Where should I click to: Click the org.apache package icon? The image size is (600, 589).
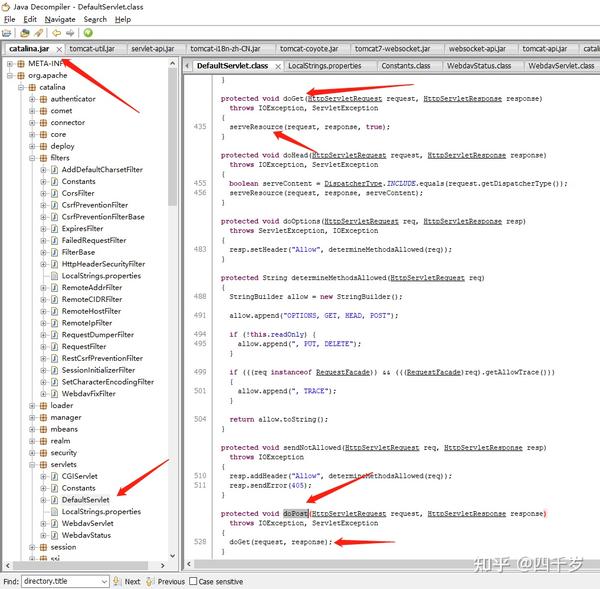21,75
